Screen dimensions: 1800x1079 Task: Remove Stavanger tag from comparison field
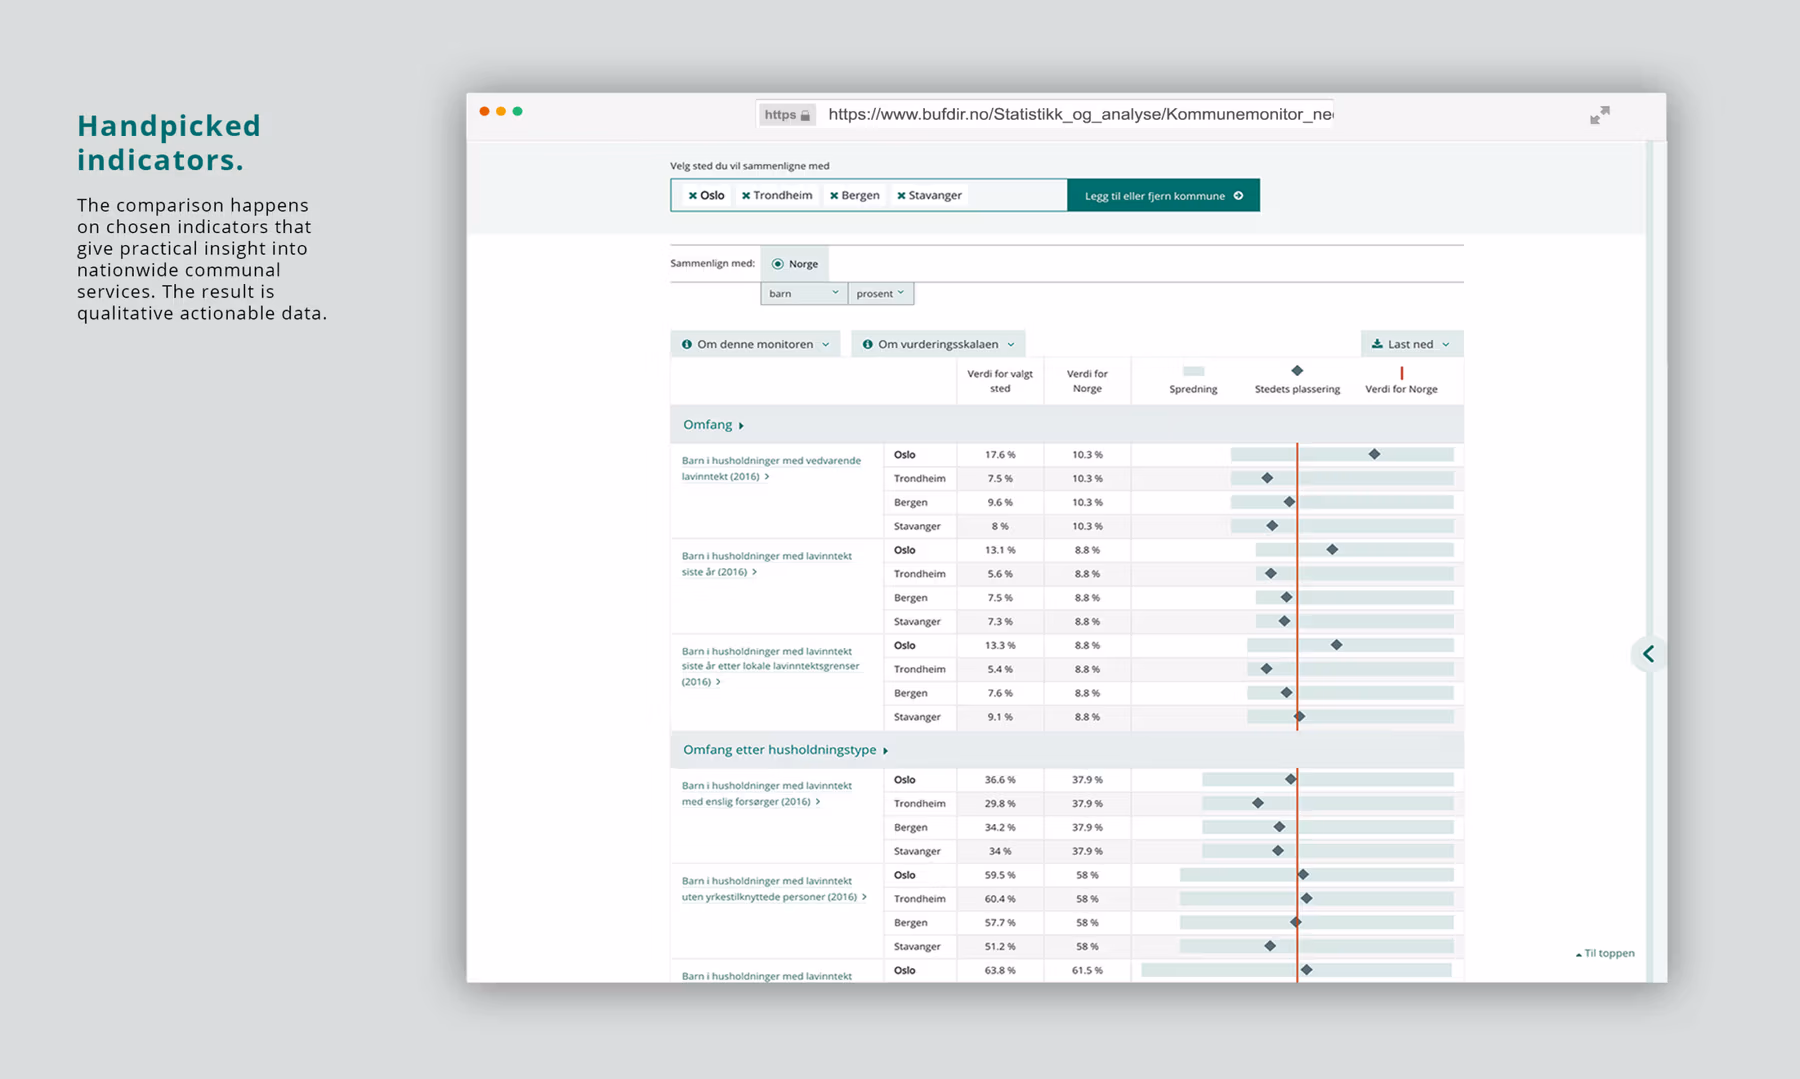tap(901, 196)
